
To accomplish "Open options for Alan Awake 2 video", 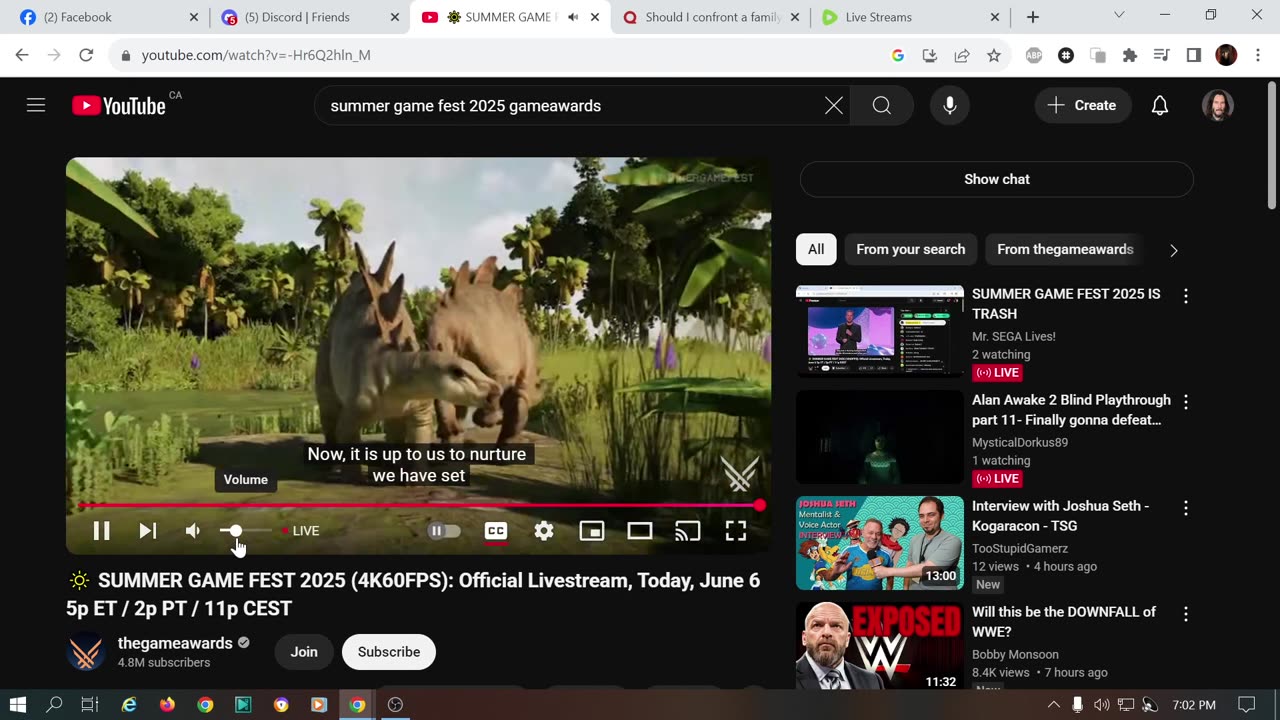I will (x=1186, y=402).
